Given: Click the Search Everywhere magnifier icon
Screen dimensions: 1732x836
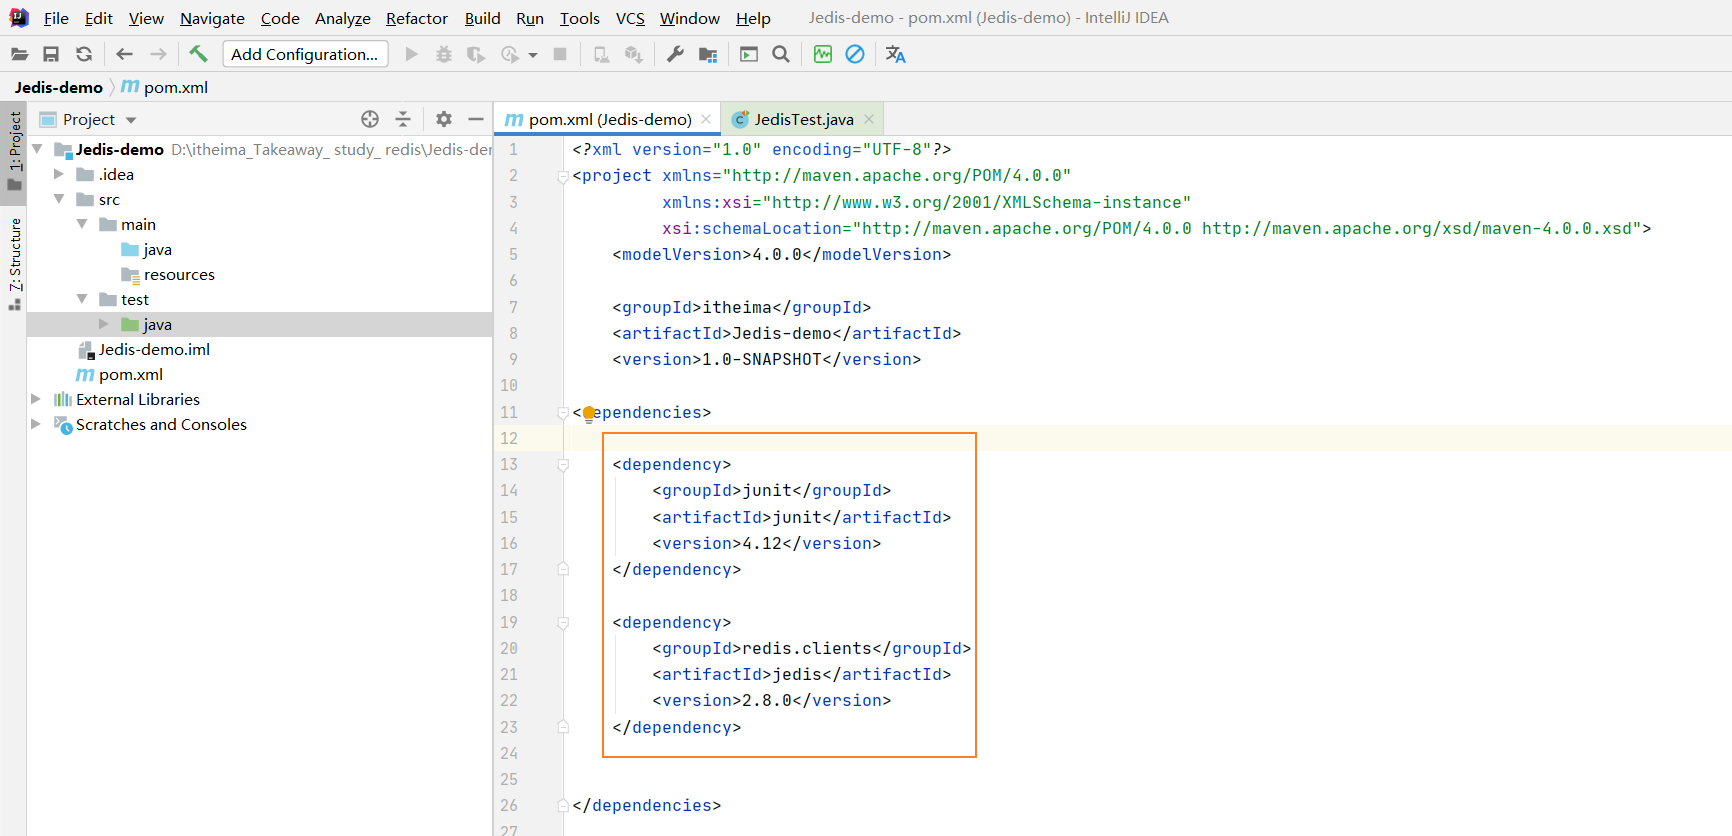Looking at the screenshot, I should pyautogui.click(x=781, y=54).
